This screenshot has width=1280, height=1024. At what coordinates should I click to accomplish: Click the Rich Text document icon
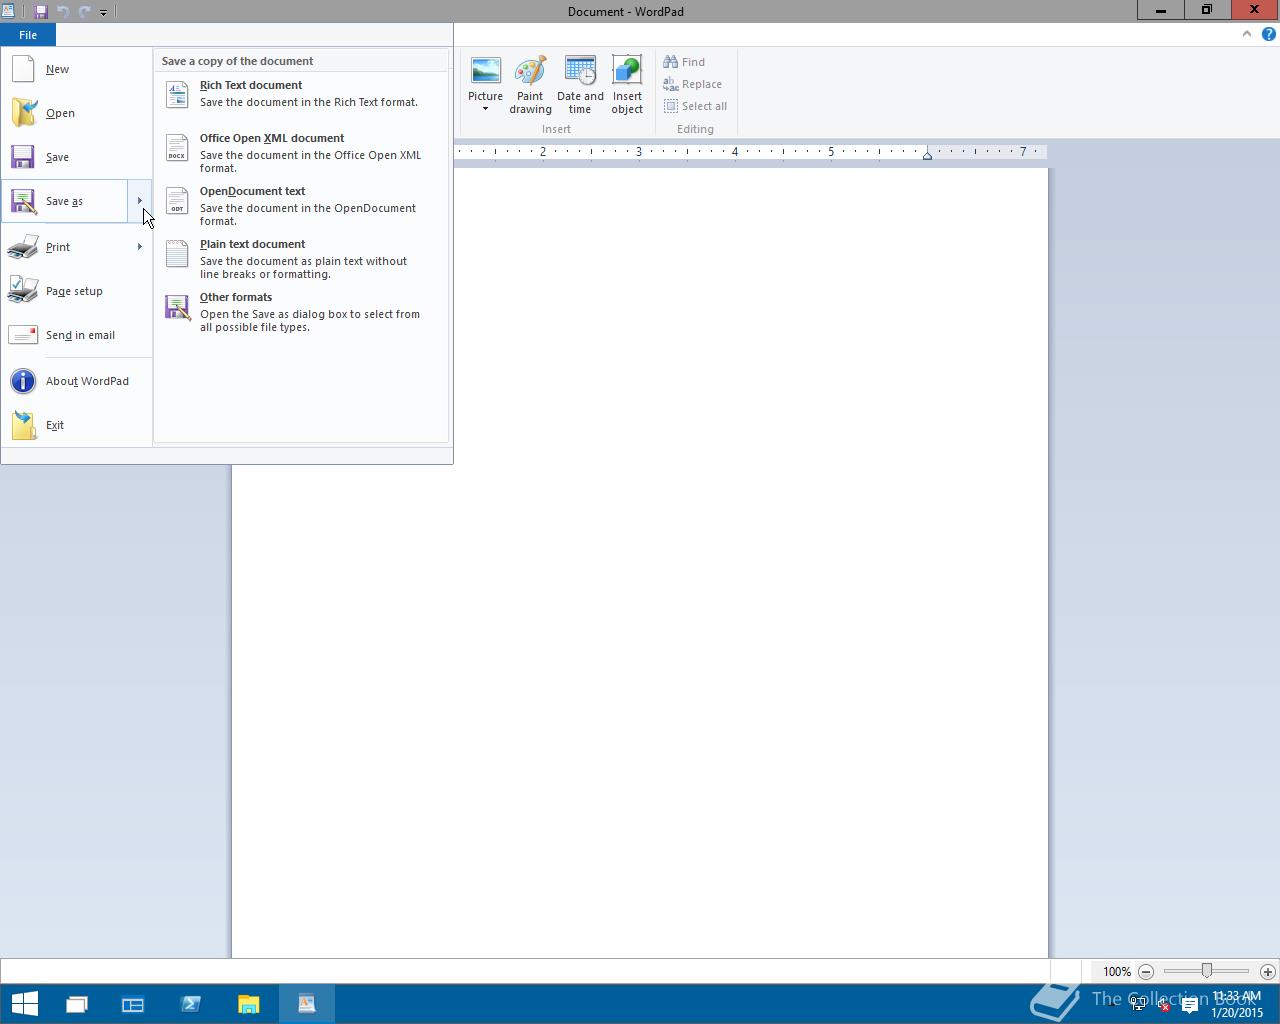tap(177, 94)
